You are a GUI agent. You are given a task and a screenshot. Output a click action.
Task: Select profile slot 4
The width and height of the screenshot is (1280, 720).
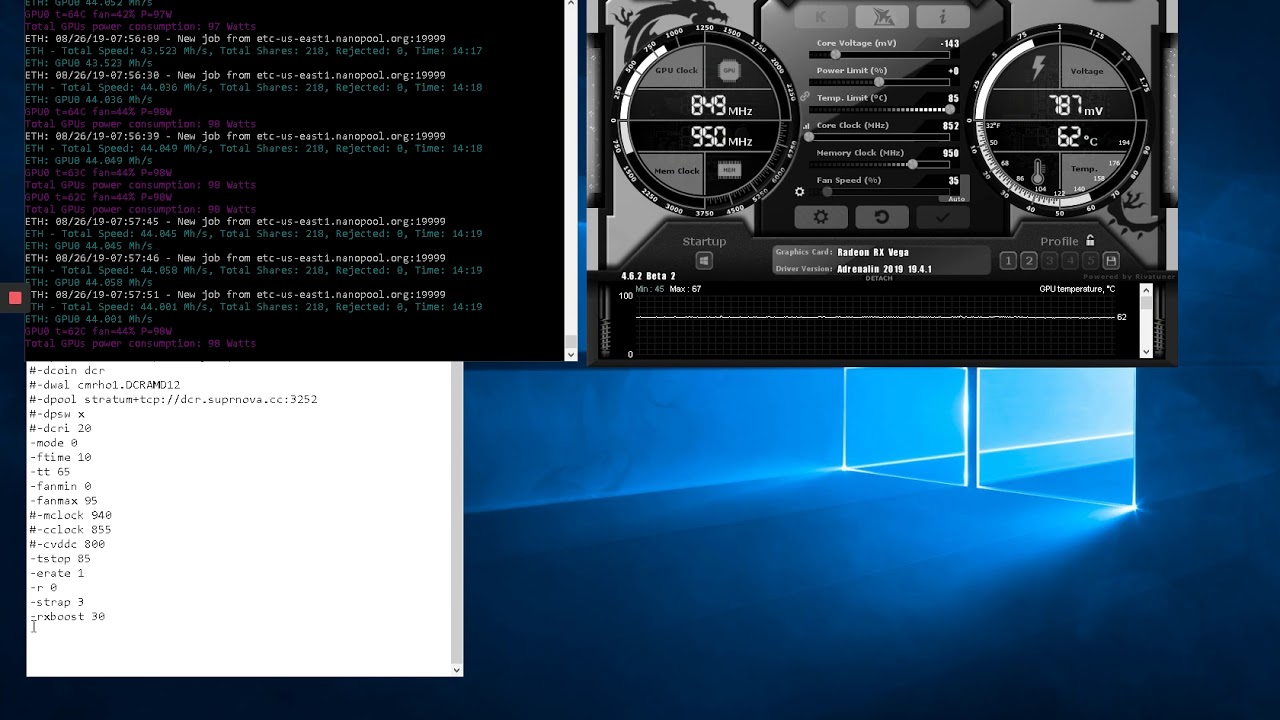1070,261
